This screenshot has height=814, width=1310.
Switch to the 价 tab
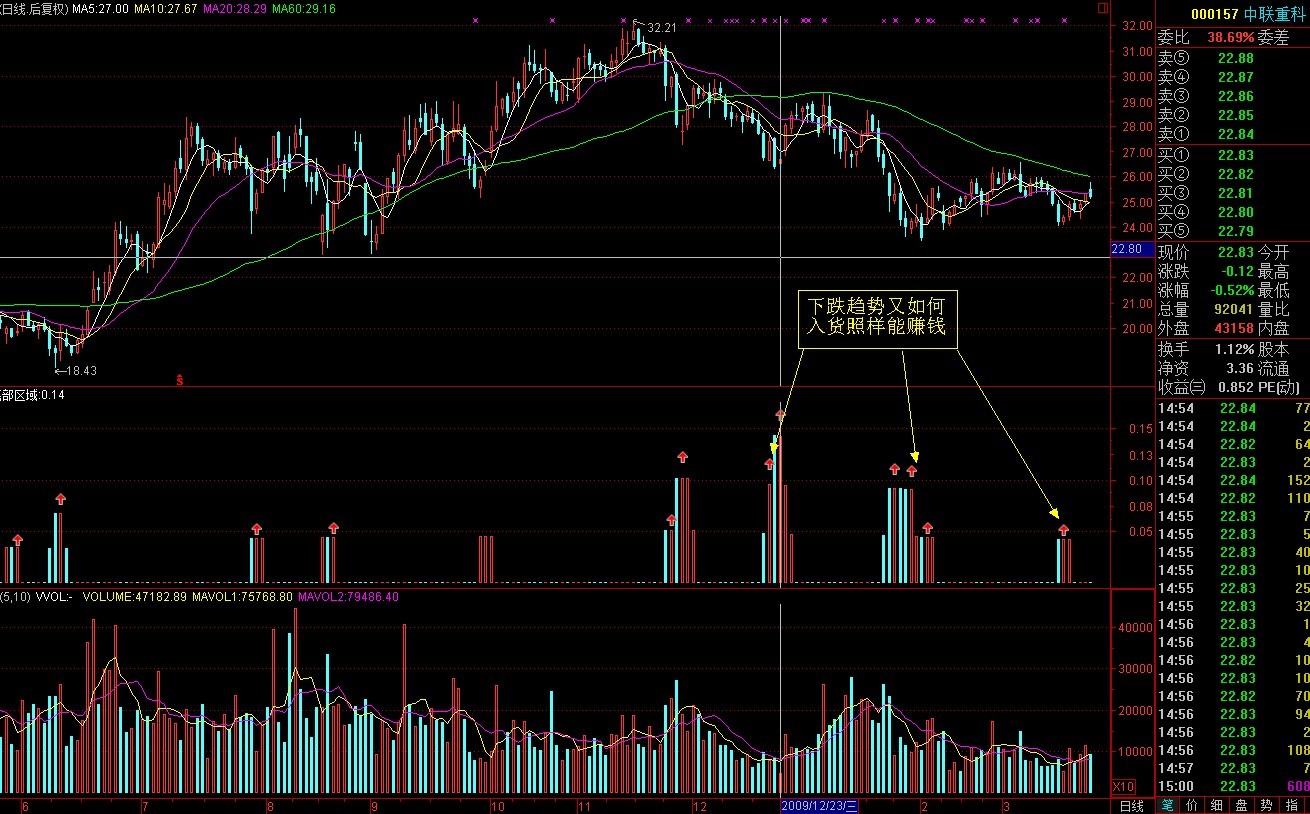[x=1191, y=806]
